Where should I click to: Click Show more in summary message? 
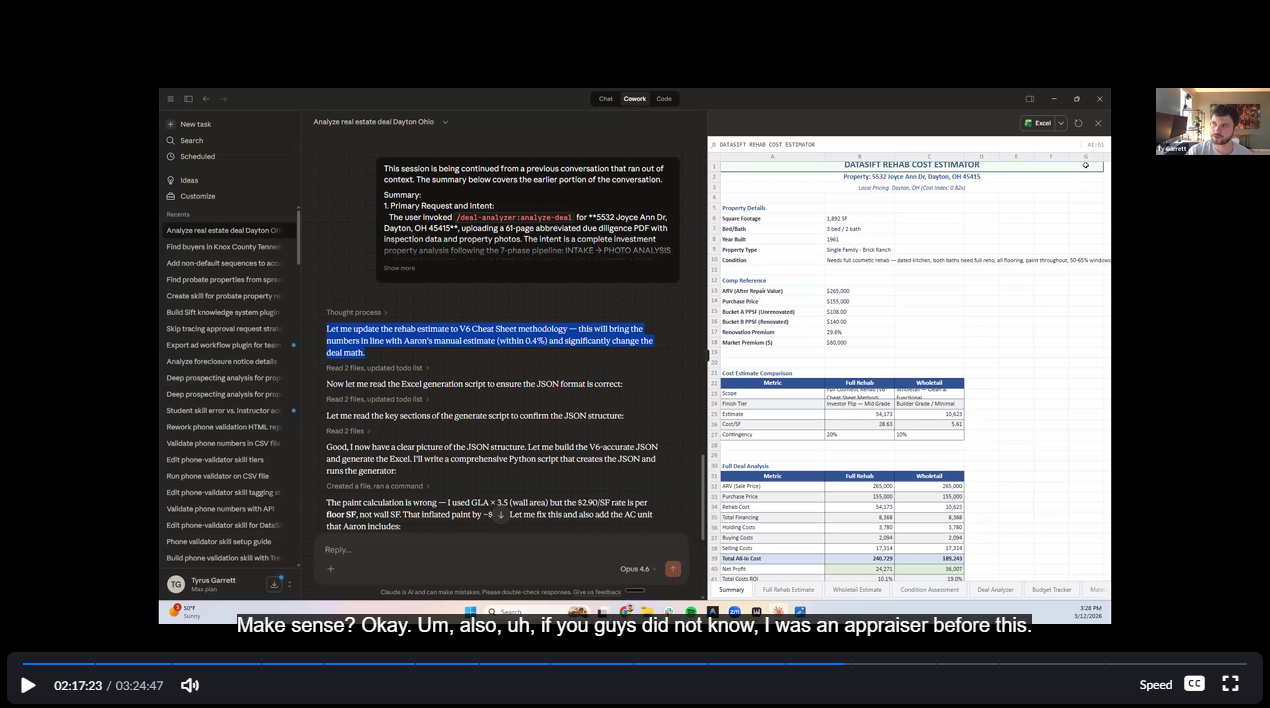(x=399, y=268)
